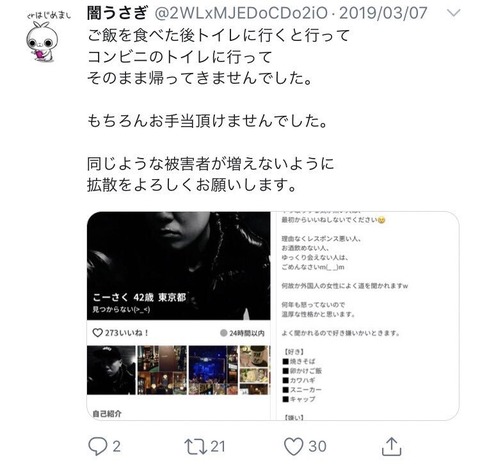The width and height of the screenshot is (480, 465).
Task: Open the 闇うさぎ display name profile
Action: click(x=117, y=13)
